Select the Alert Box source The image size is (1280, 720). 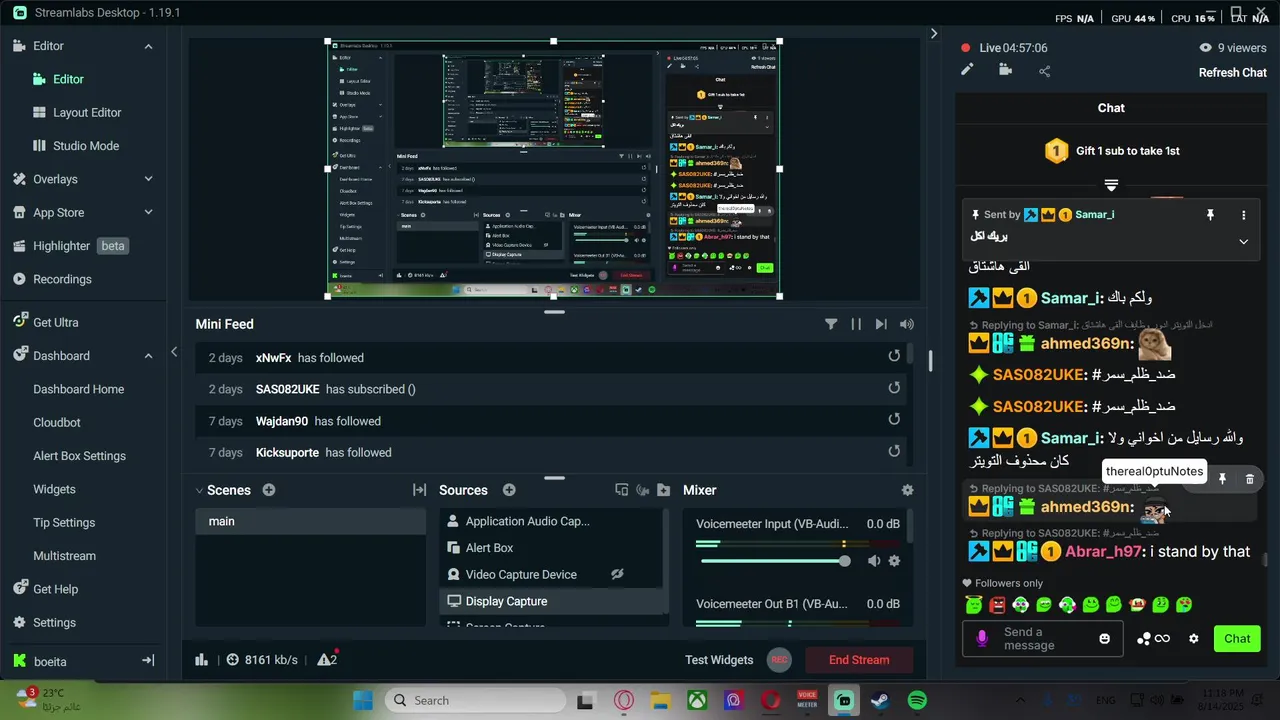pos(553,548)
